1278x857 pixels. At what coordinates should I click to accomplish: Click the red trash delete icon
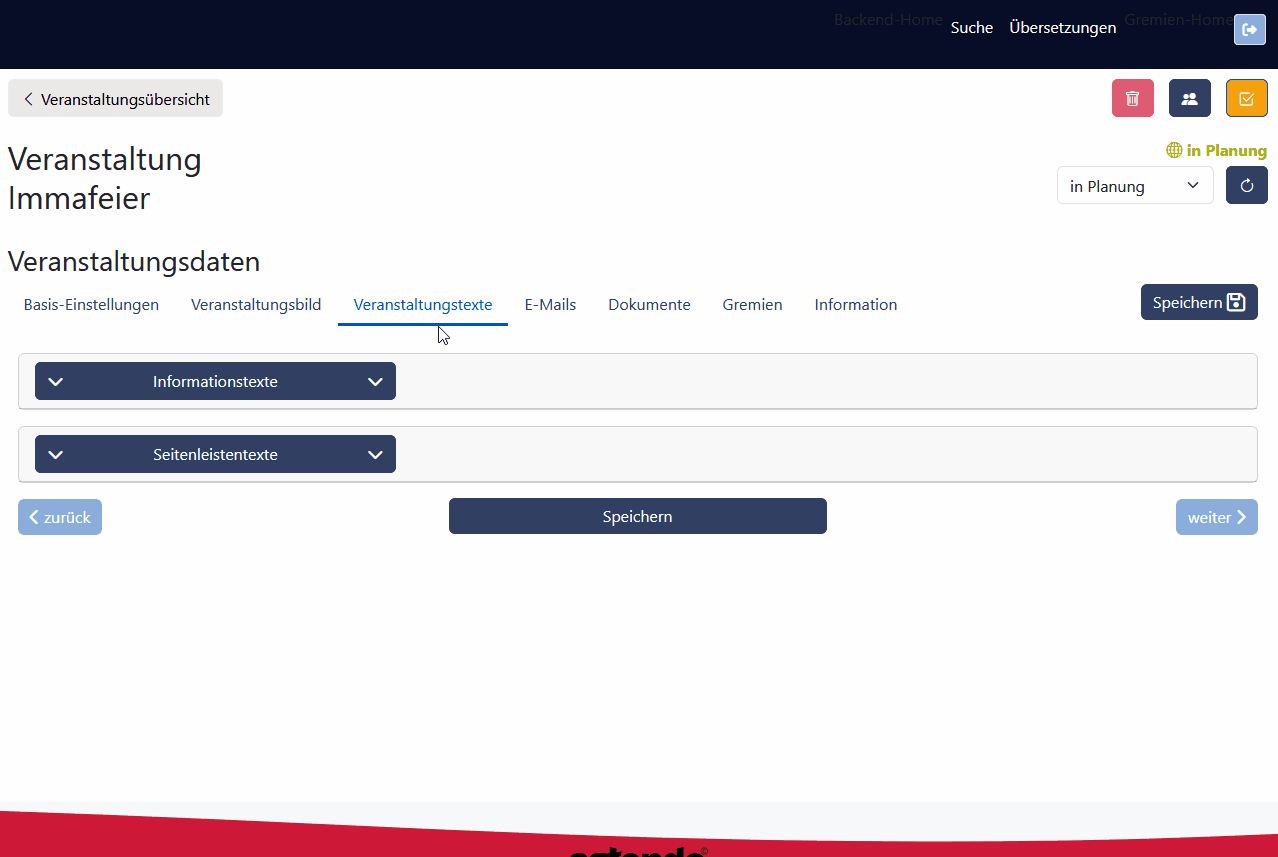(1132, 98)
